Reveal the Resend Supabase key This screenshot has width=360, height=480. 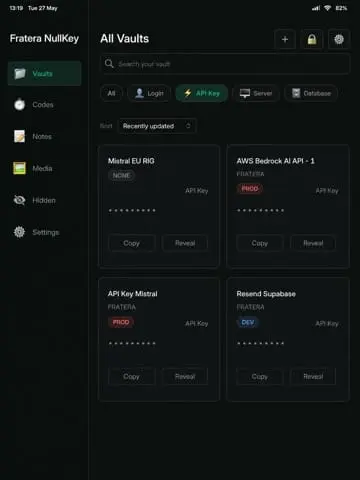tap(313, 377)
